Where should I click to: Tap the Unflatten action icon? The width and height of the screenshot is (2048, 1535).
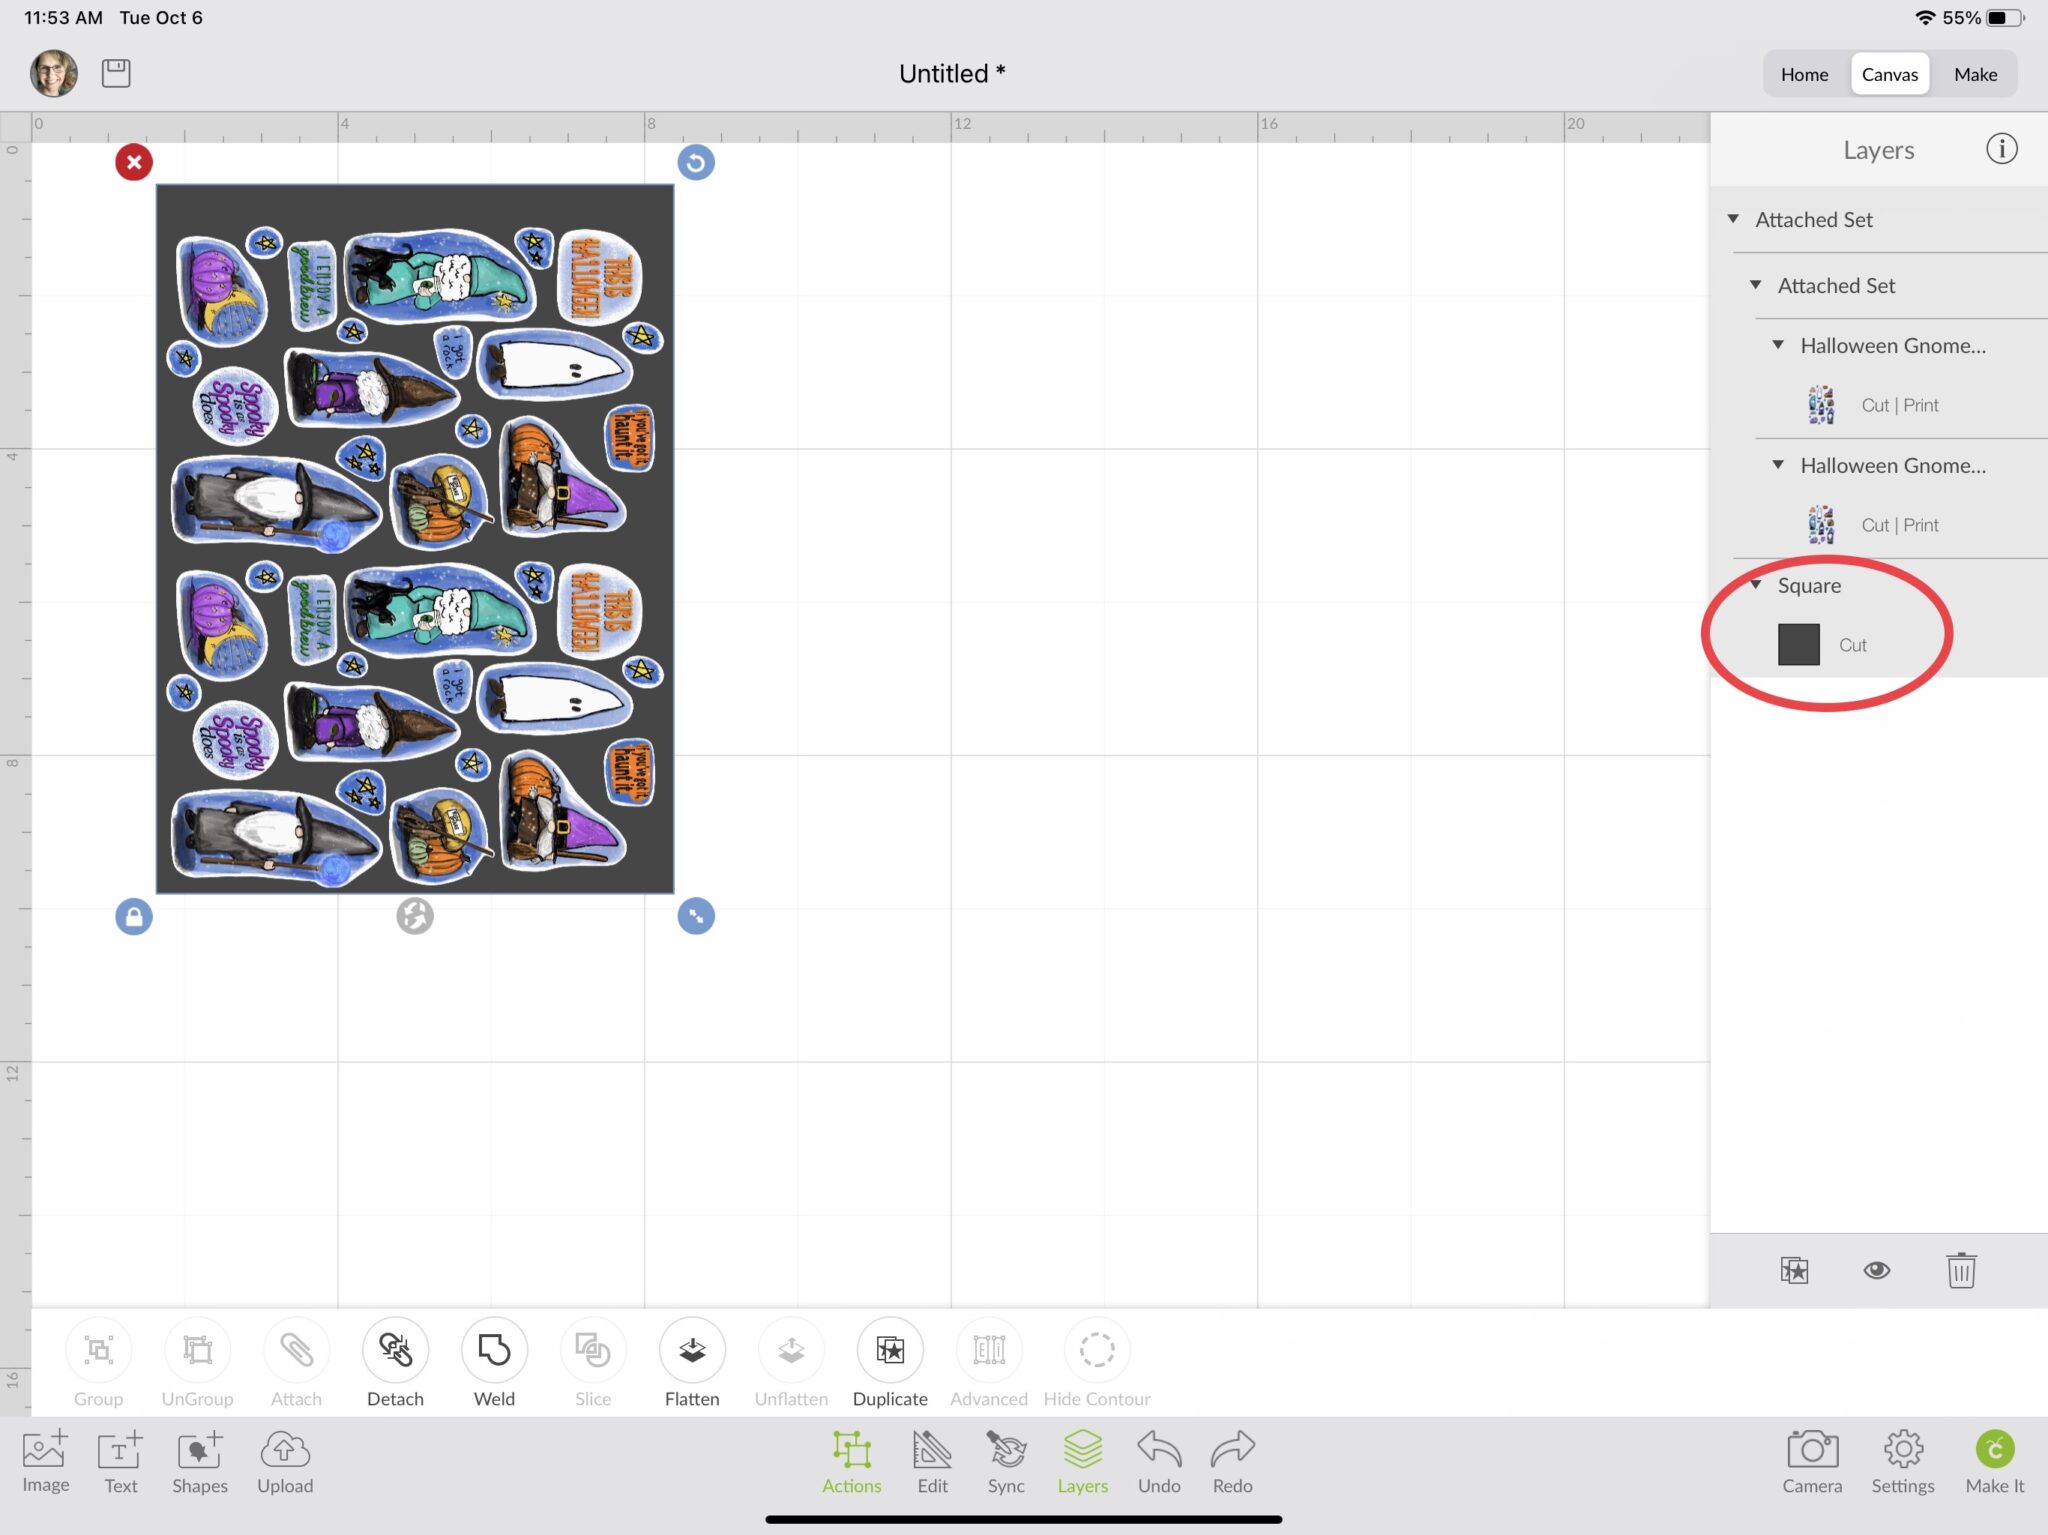click(791, 1350)
